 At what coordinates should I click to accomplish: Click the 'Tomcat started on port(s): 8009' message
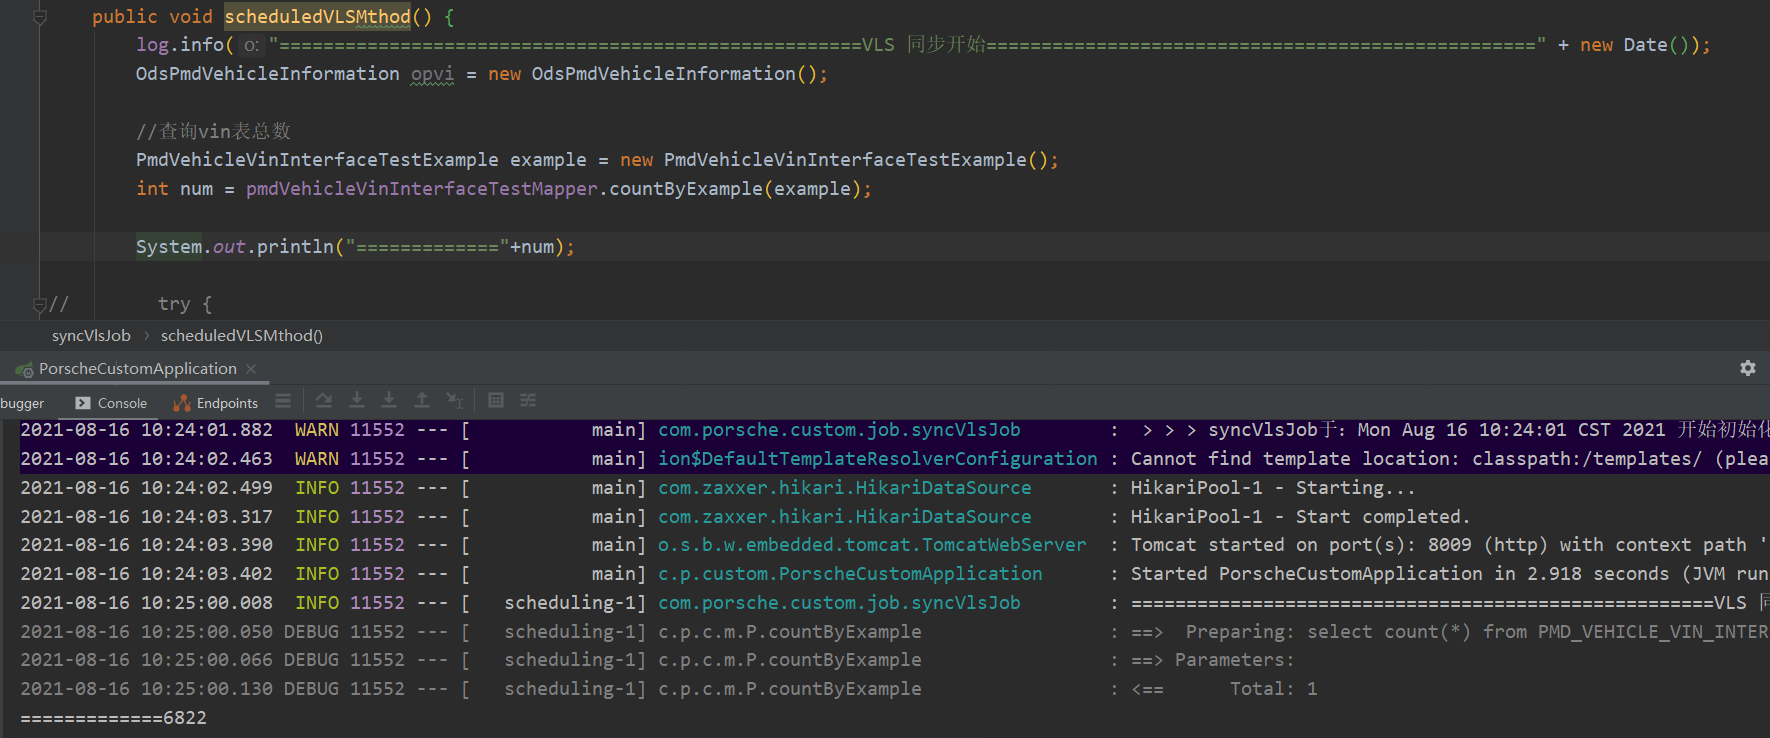click(1449, 545)
